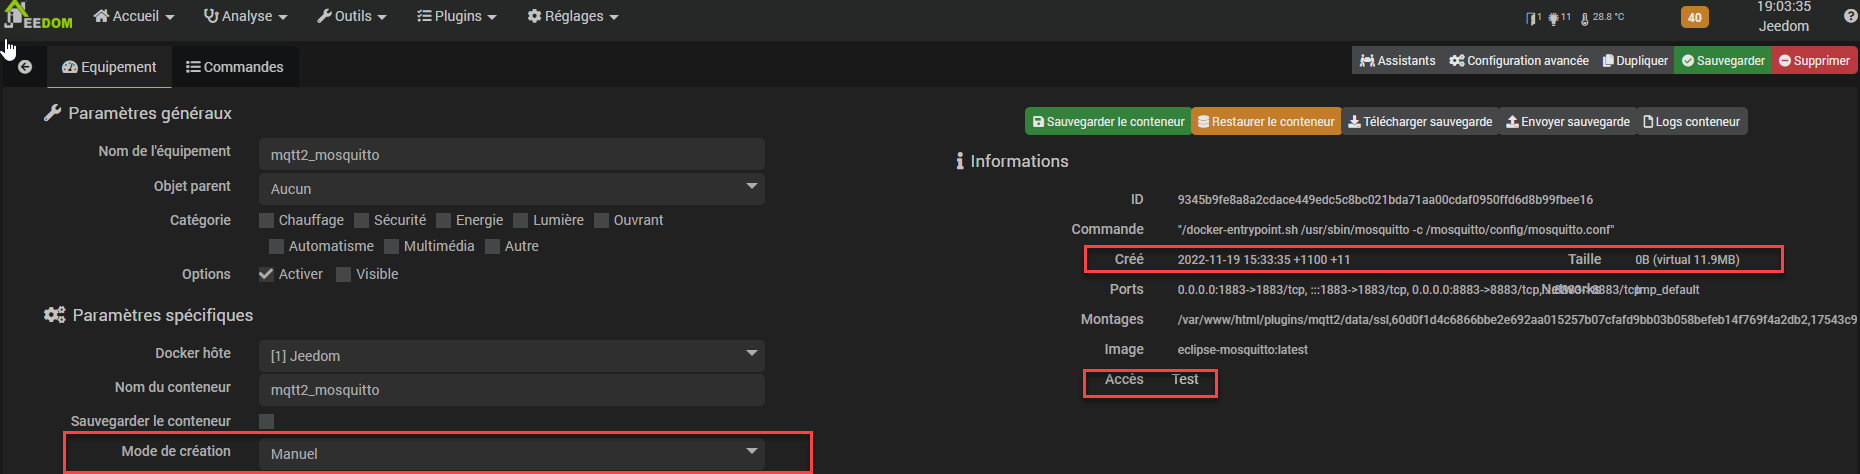Toggle the Visible option checkbox
The height and width of the screenshot is (474, 1860).
coord(344,274)
